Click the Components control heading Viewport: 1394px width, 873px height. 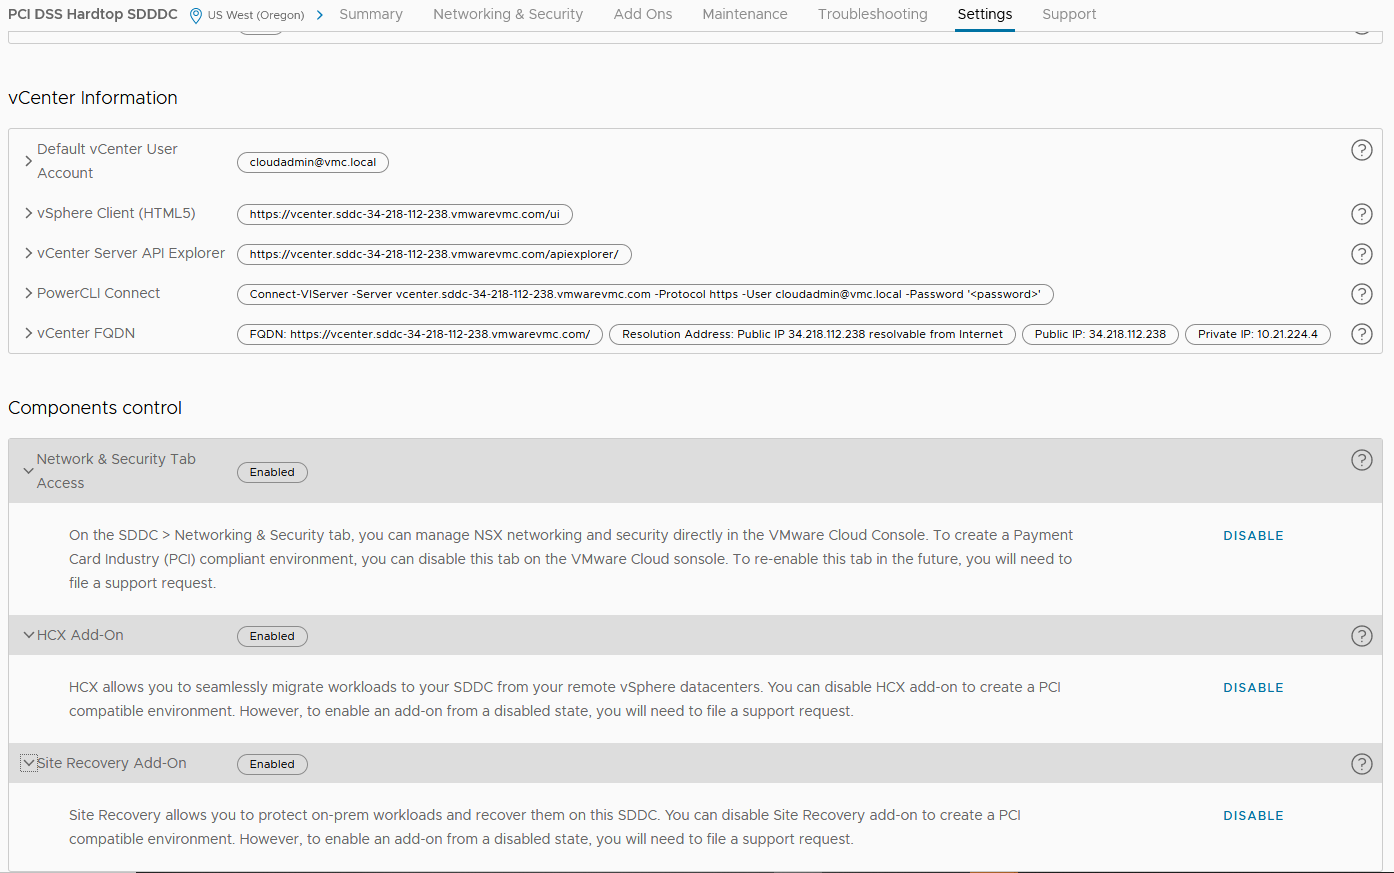pyautogui.click(x=95, y=408)
